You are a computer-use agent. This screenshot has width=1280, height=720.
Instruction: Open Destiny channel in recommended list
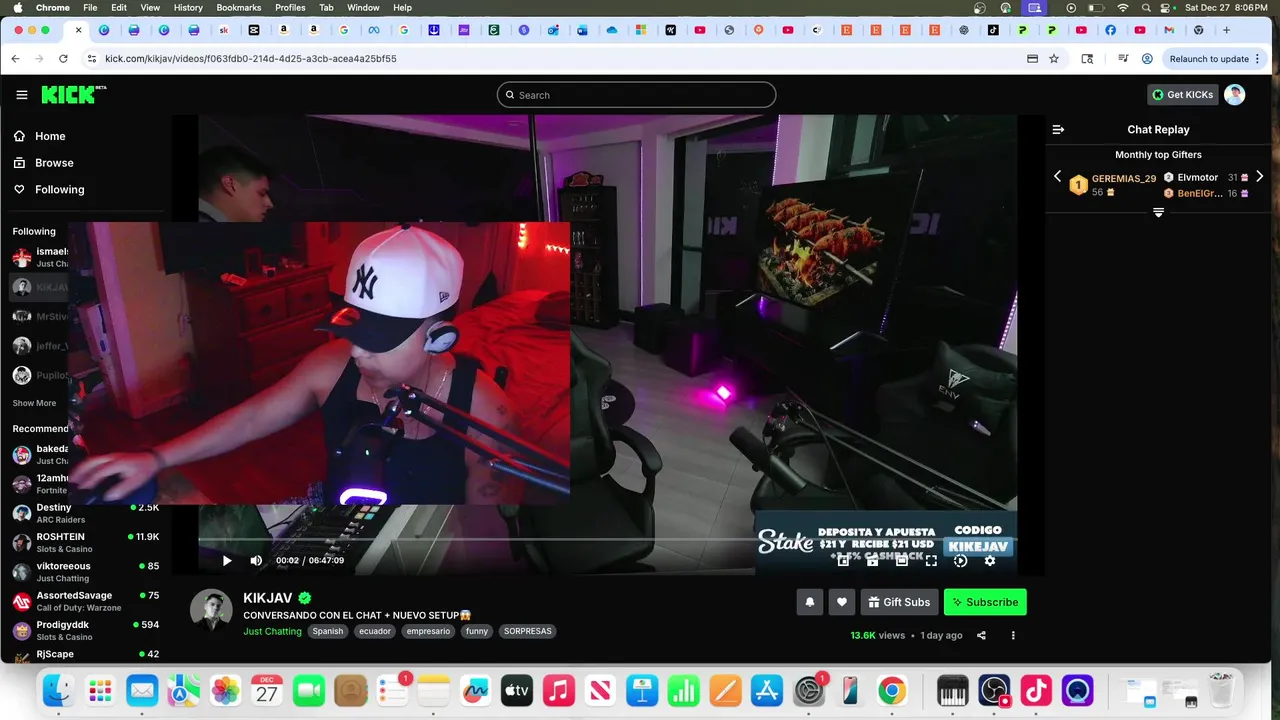[85, 513]
